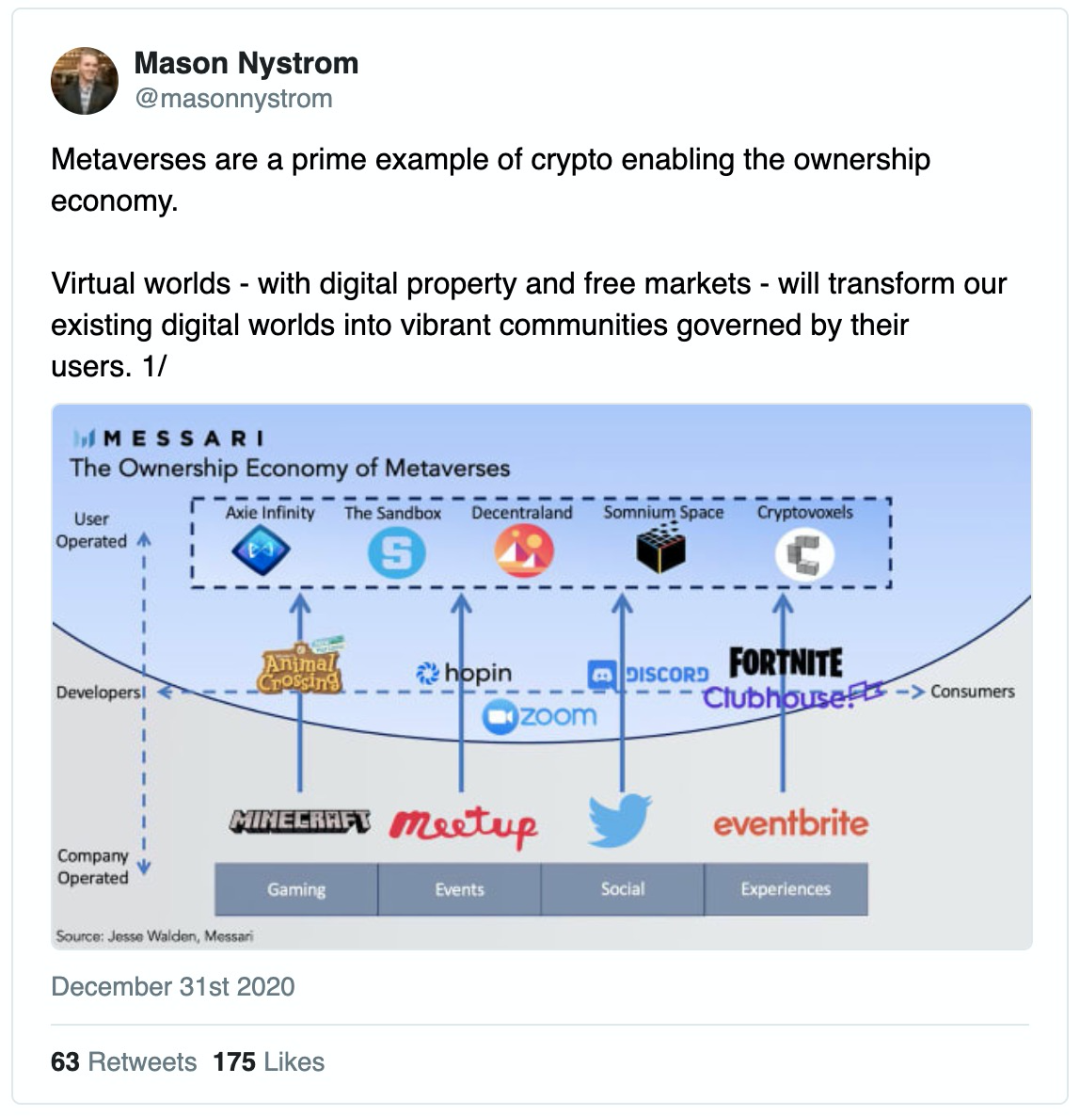The height and width of the screenshot is (1116, 1080).
Task: Select the Gaming category box
Action: 296,889
